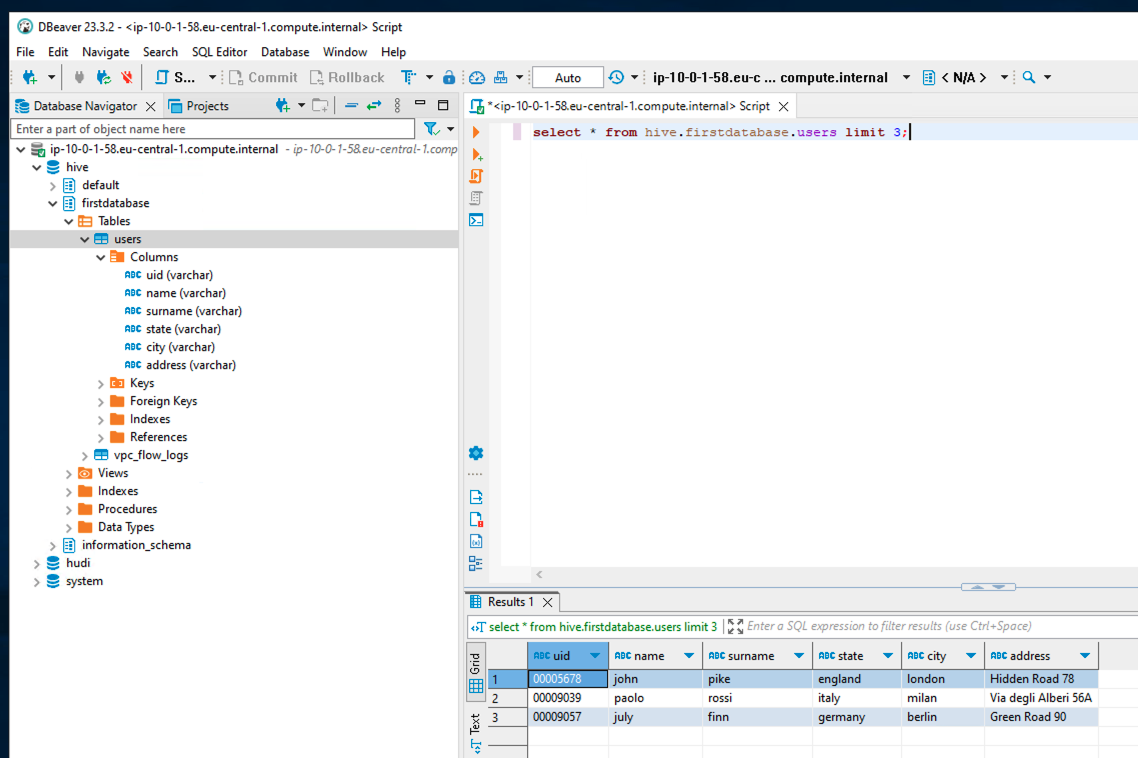1138x758 pixels.
Task: Open the SQL Editor menu
Action: (x=219, y=52)
